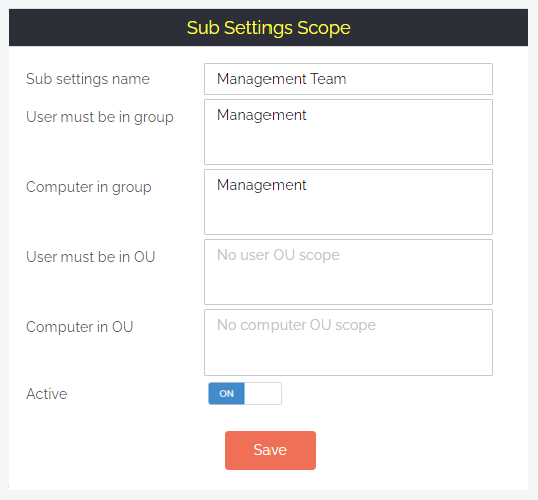Click inside the User must be in group box
Image resolution: width=538 pixels, height=500 pixels.
pos(348,132)
